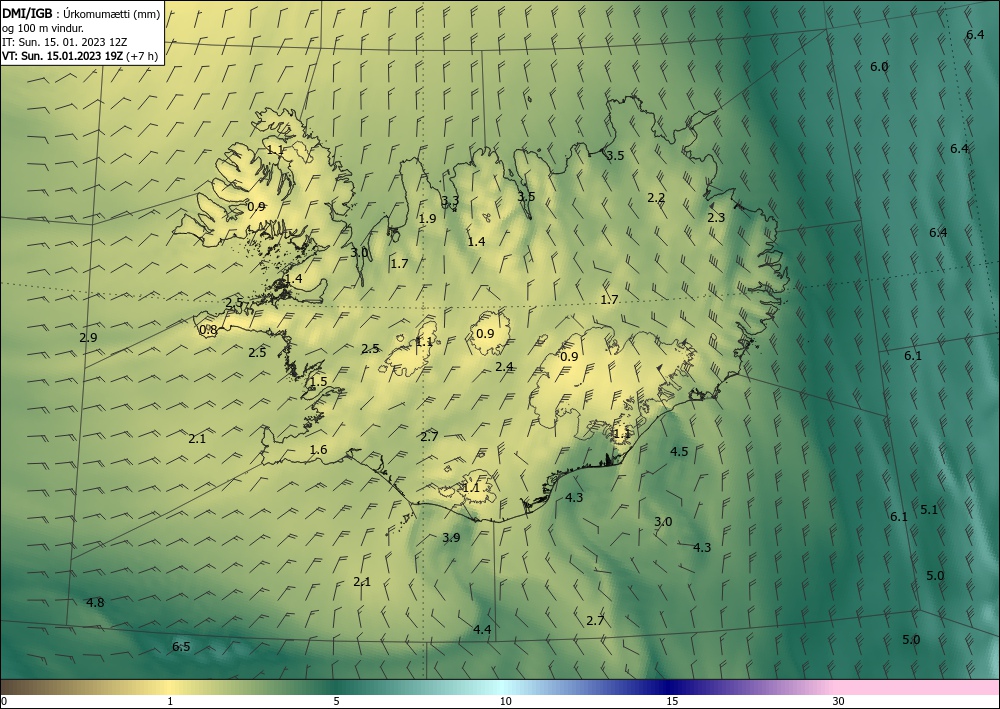Select the 1.9 value label

point(427,219)
